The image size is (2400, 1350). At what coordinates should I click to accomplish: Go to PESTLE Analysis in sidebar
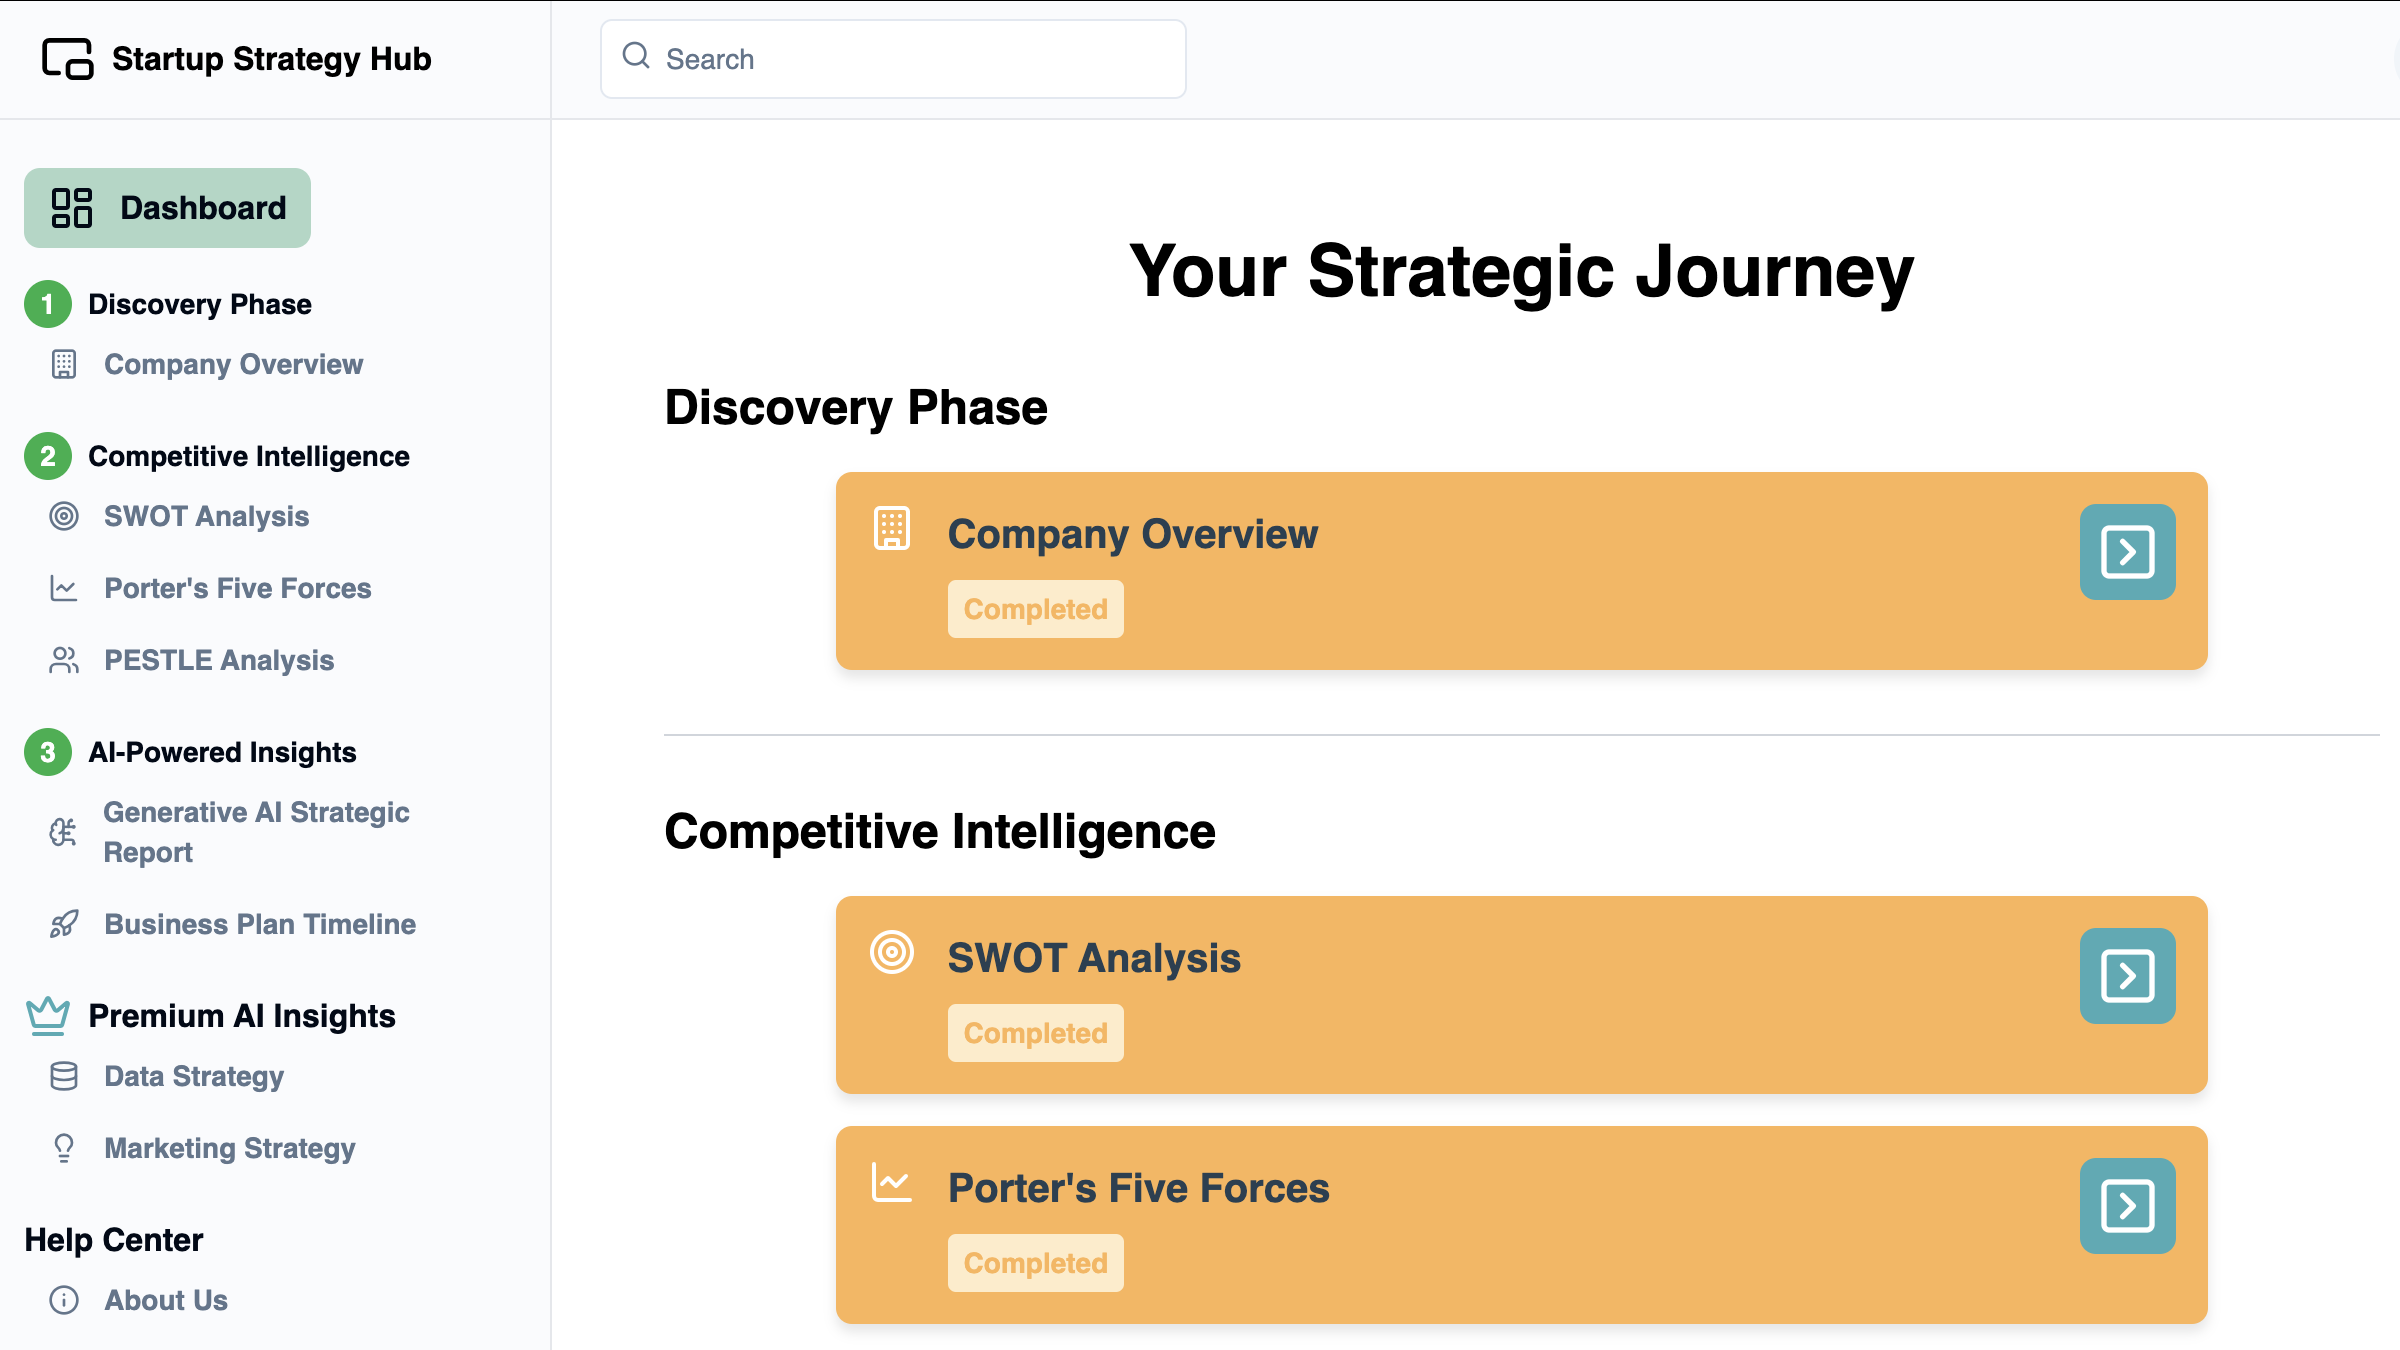point(219,660)
